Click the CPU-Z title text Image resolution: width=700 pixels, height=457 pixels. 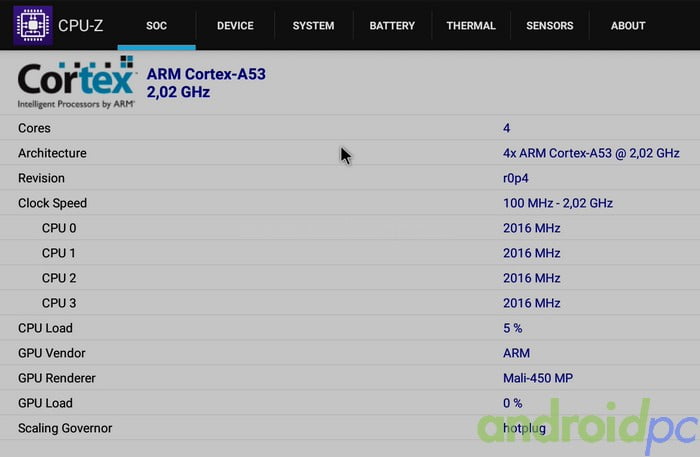pos(80,26)
